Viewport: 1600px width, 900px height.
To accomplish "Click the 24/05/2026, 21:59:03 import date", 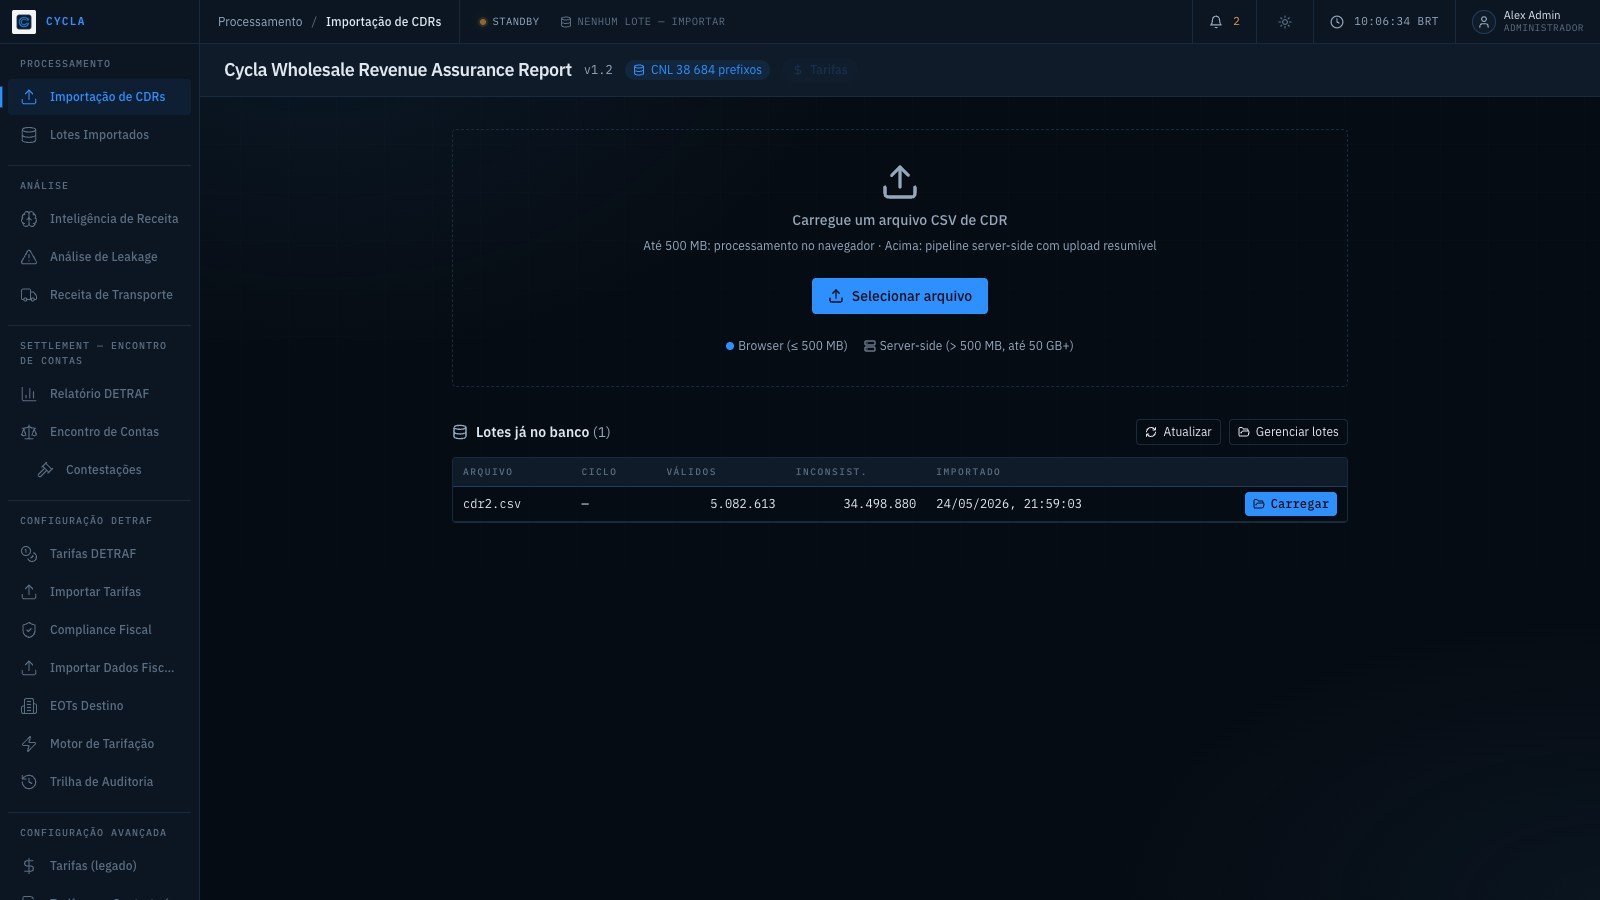I will point(1009,504).
